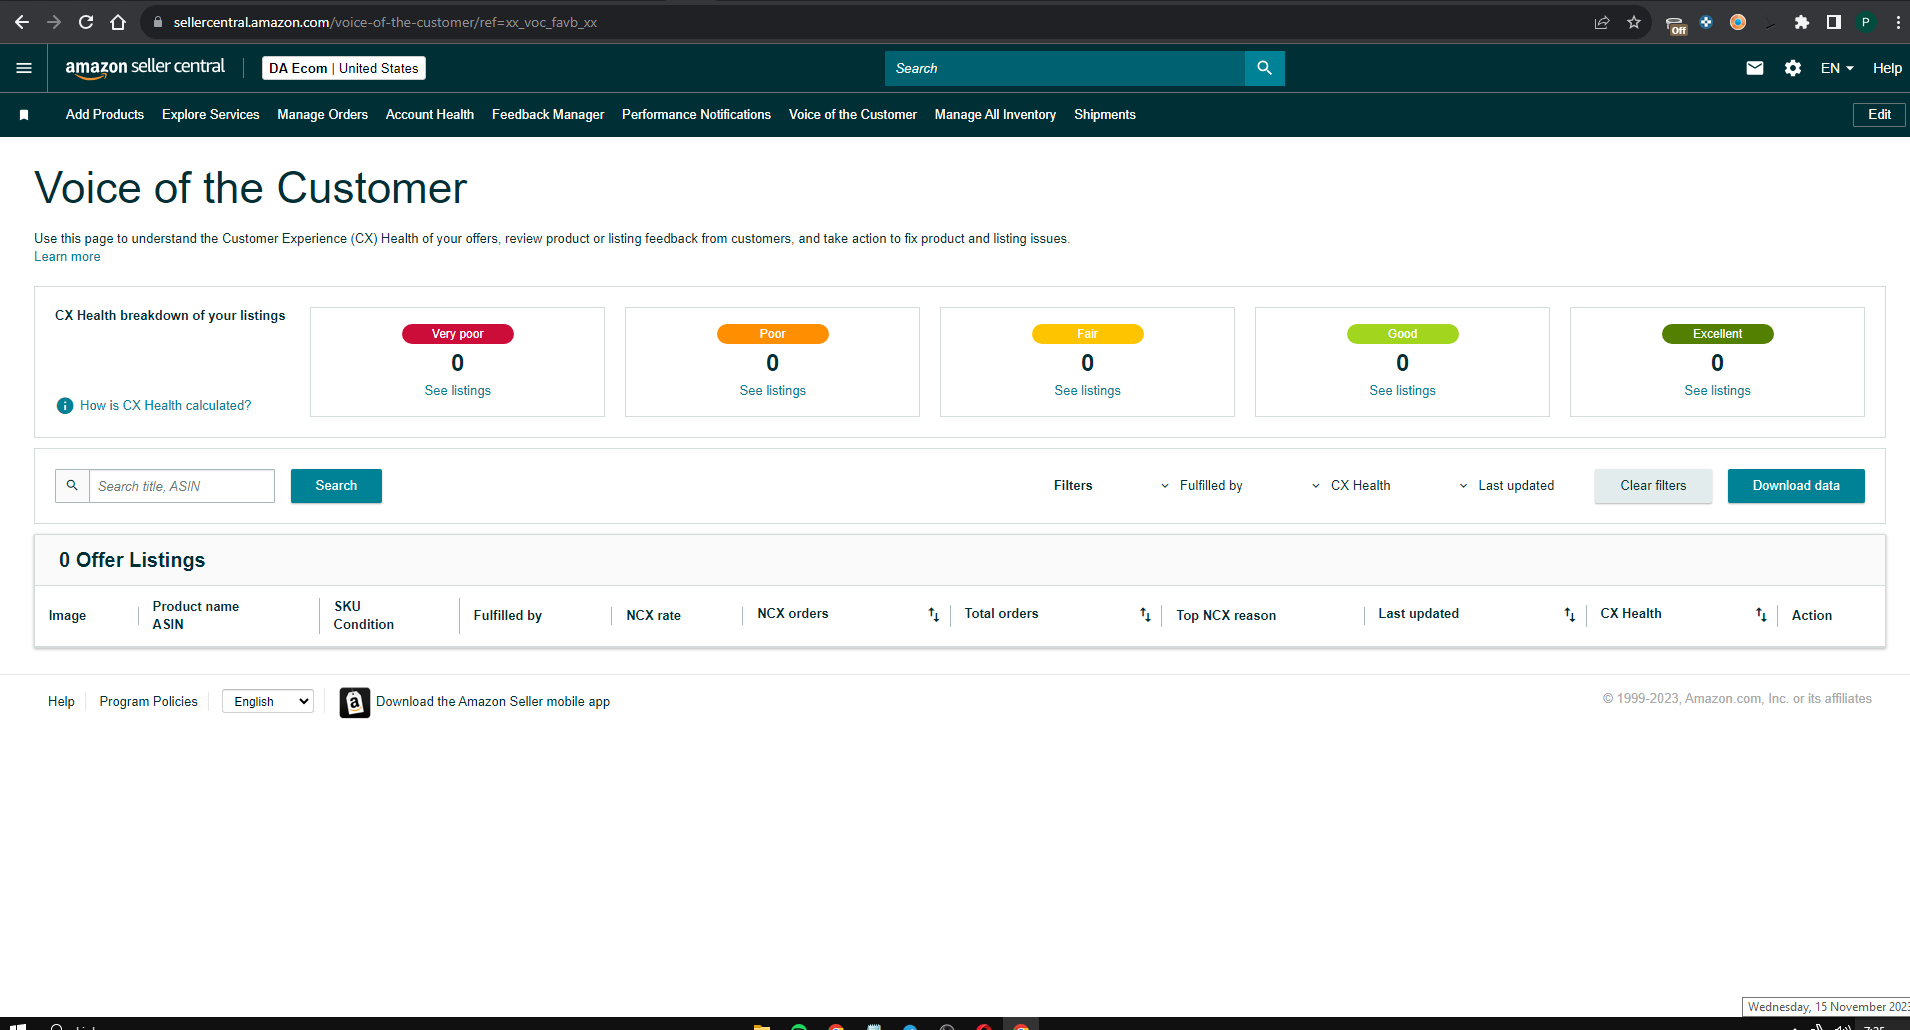Sort table by Total orders arrows
The height and width of the screenshot is (1030, 1910).
[x=1146, y=614]
